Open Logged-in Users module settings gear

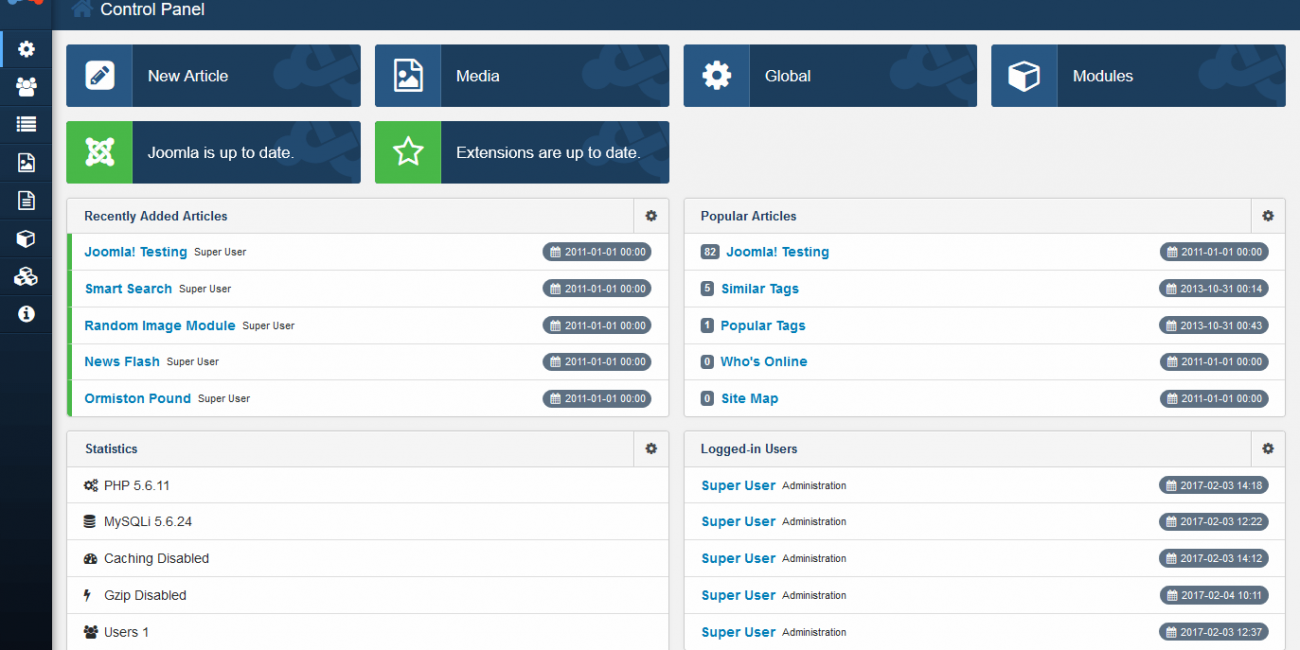coord(1268,449)
